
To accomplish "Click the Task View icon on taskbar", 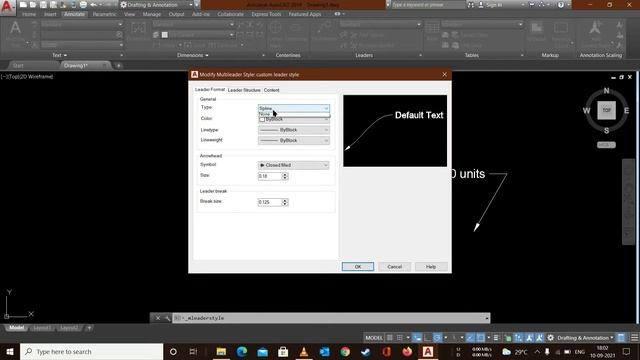I will click(193, 351).
